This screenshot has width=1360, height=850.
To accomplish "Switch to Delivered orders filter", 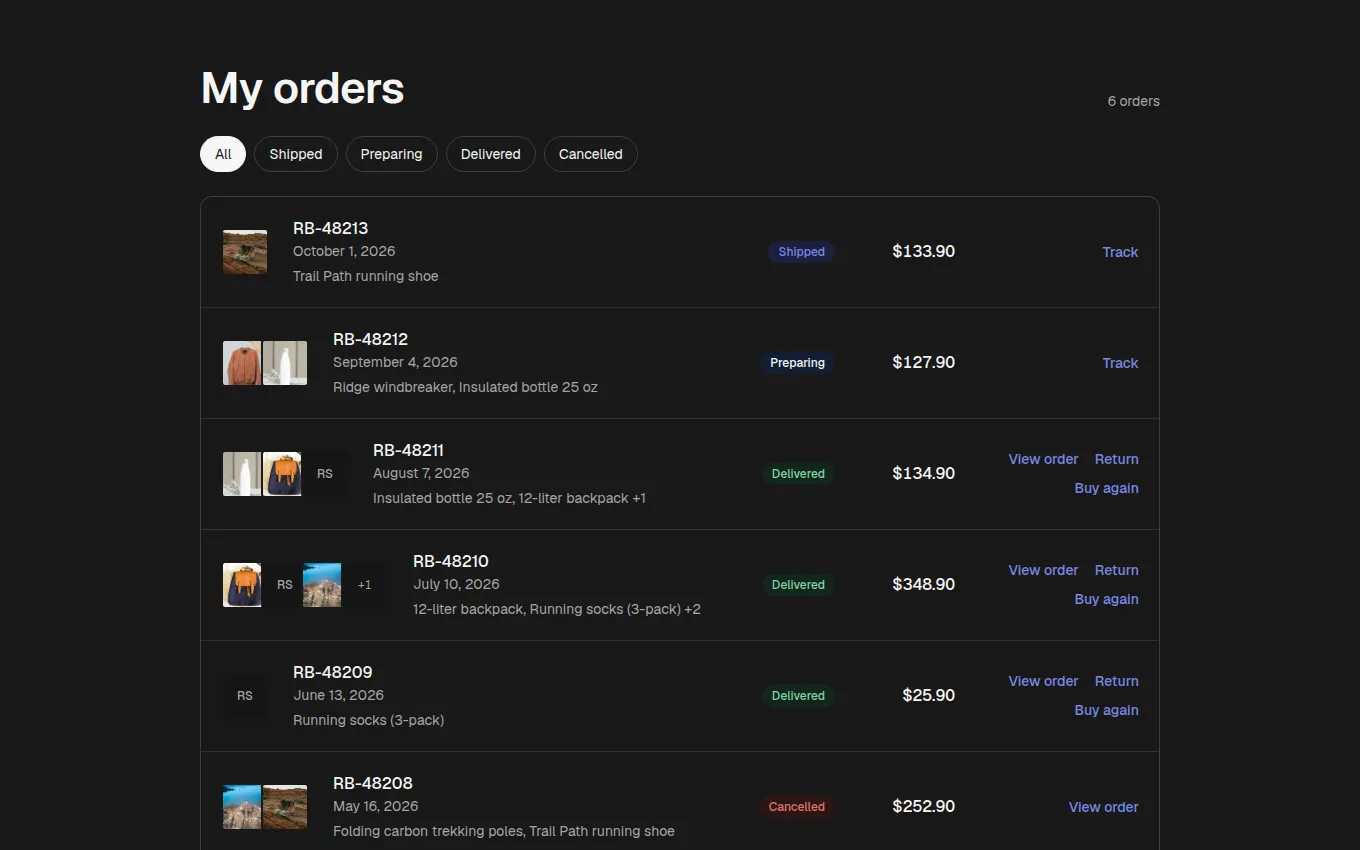I will pos(491,154).
